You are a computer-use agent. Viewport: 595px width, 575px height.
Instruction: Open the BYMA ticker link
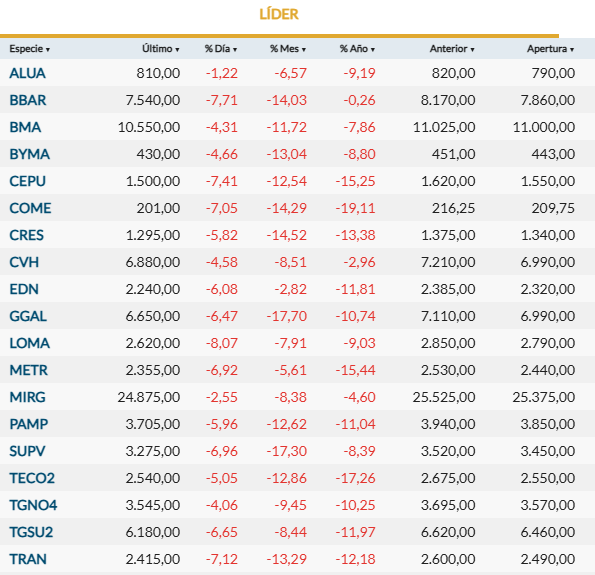[x=30, y=154]
